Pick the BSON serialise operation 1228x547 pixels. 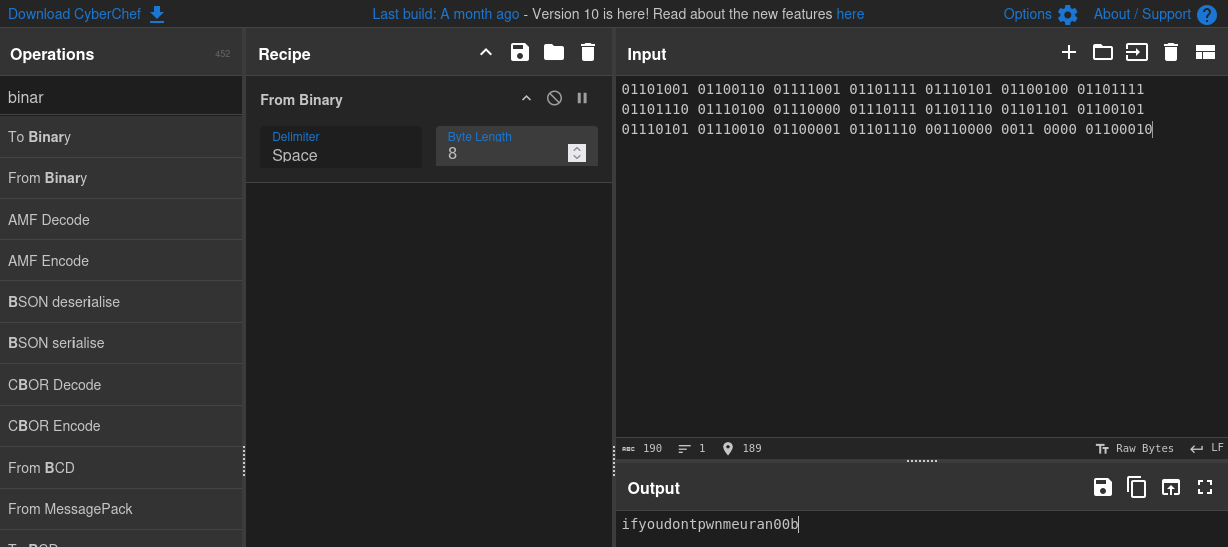point(121,343)
